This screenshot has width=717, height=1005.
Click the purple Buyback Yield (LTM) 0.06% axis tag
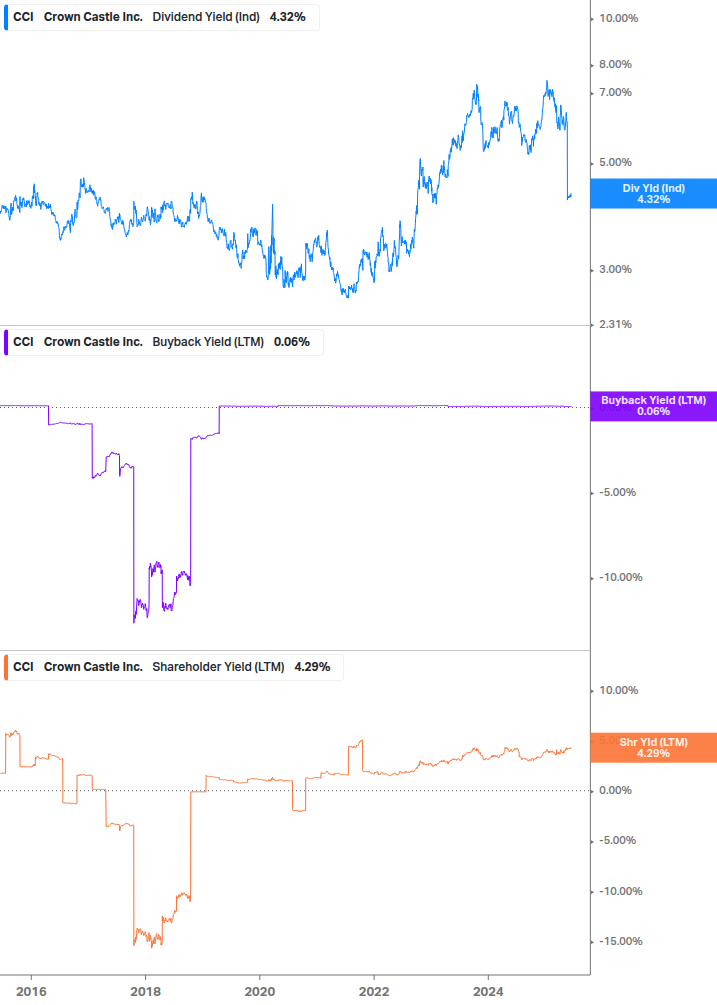(654, 406)
